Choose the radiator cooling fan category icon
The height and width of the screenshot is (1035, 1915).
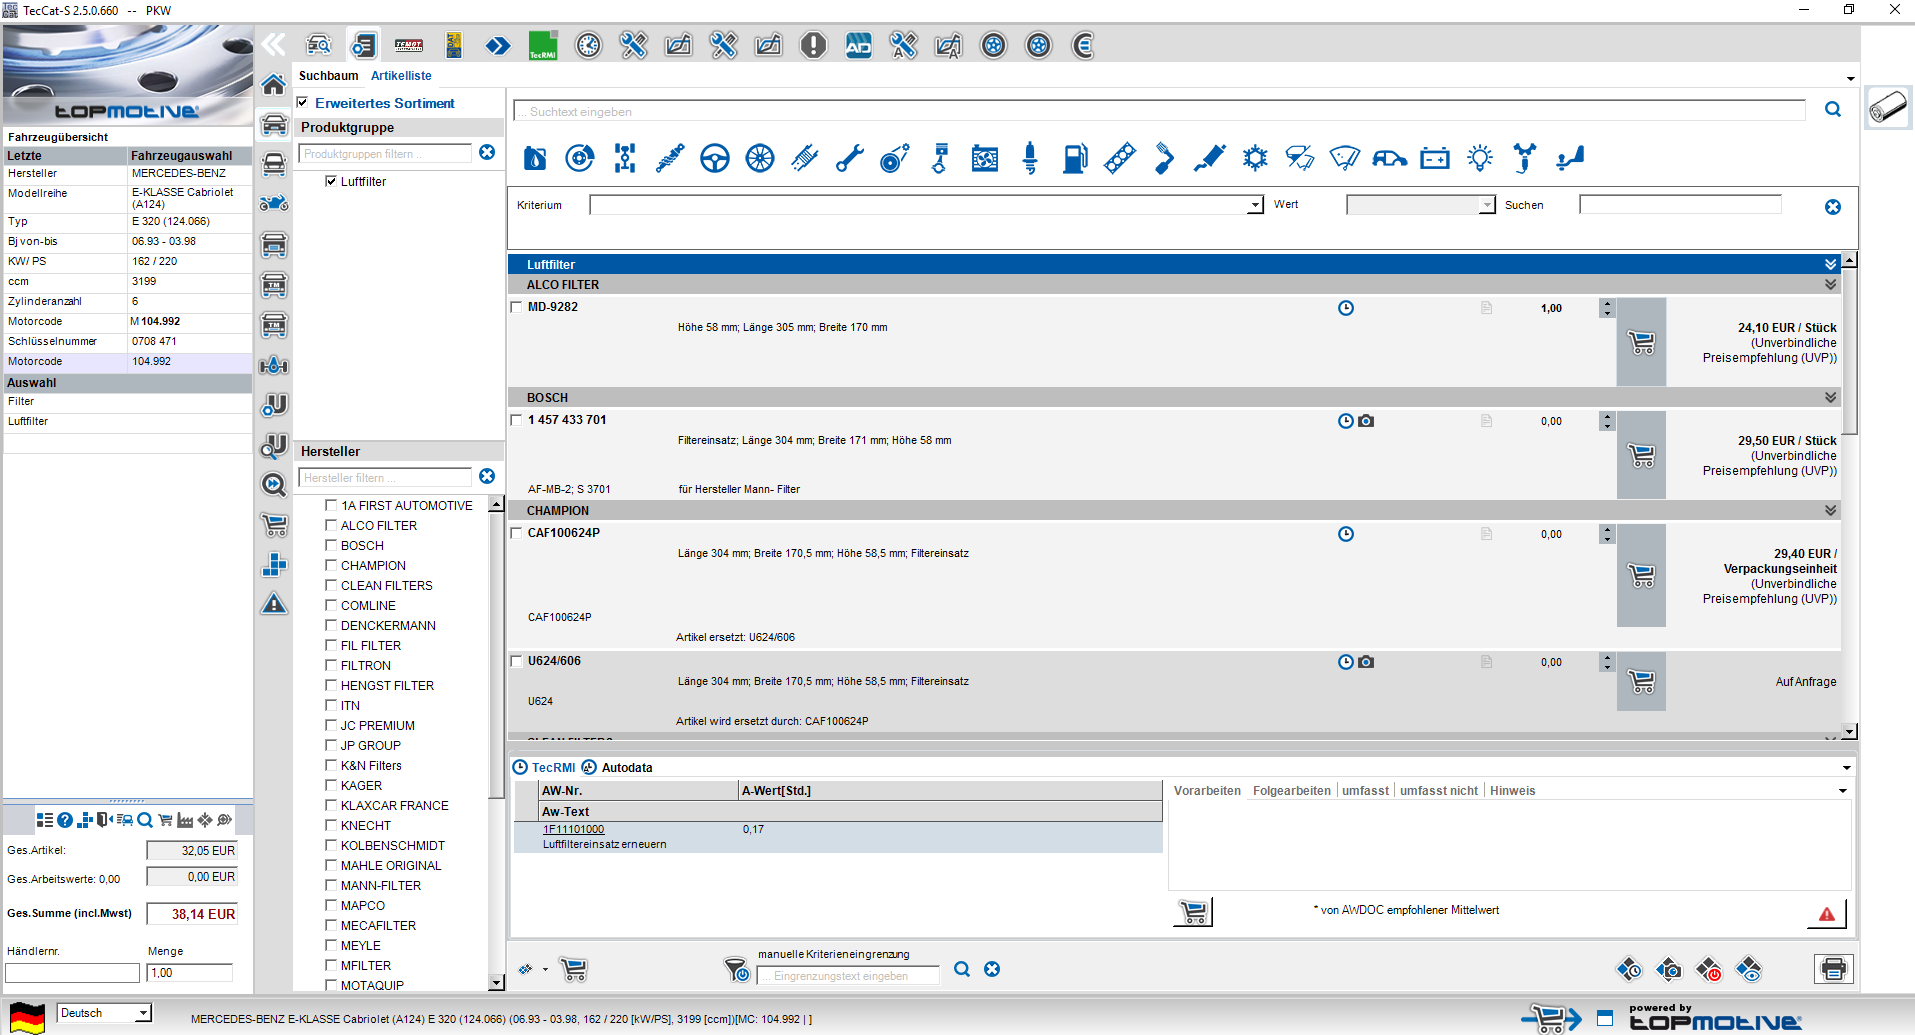985,158
